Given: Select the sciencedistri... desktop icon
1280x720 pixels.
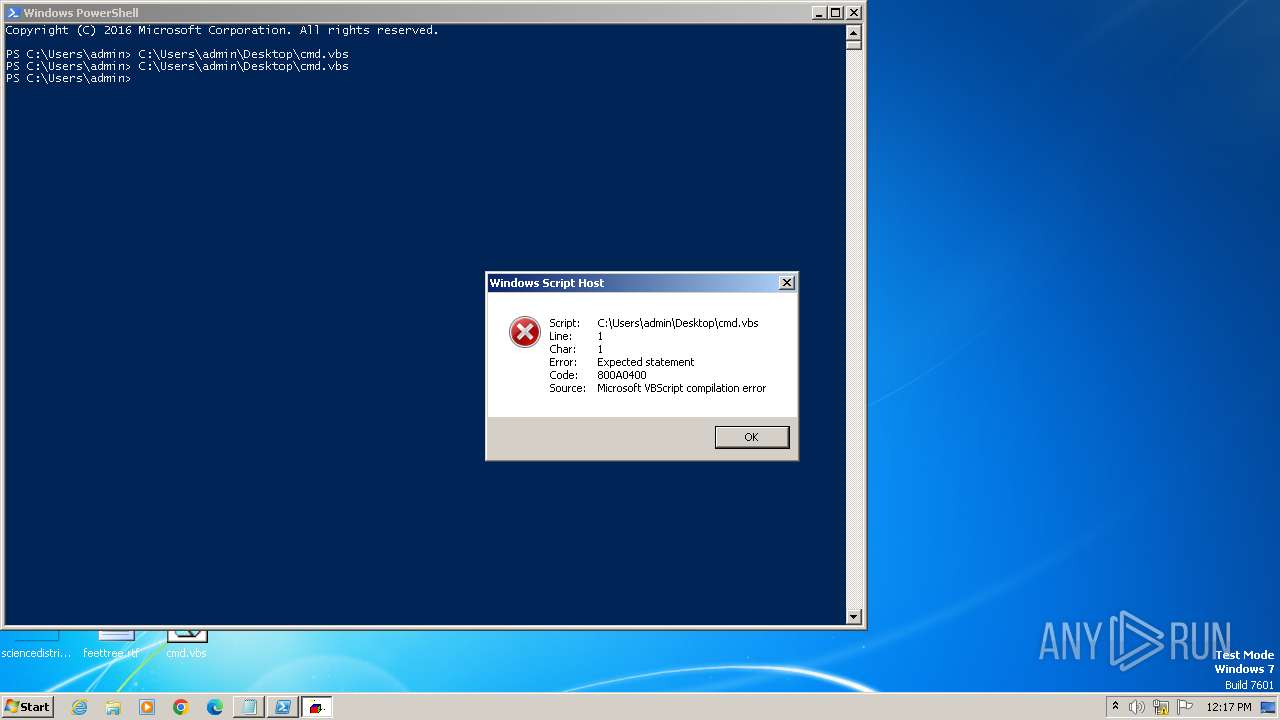Looking at the screenshot, I should point(36,643).
